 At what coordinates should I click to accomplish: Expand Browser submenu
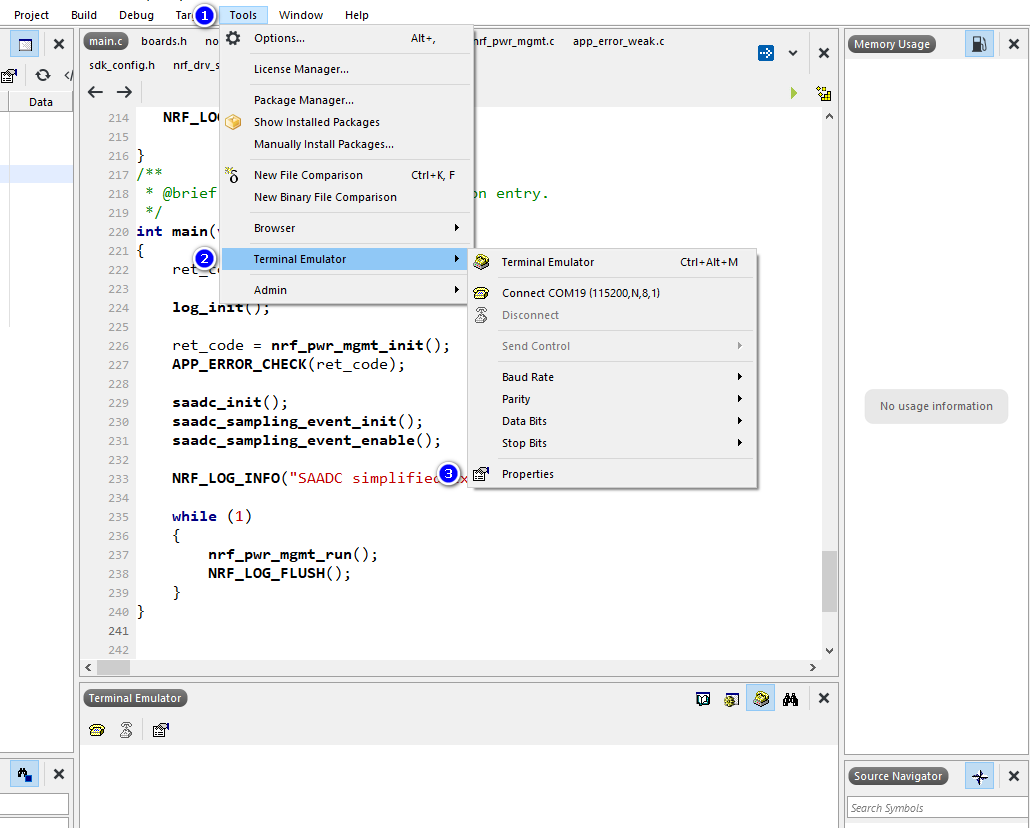(346, 228)
